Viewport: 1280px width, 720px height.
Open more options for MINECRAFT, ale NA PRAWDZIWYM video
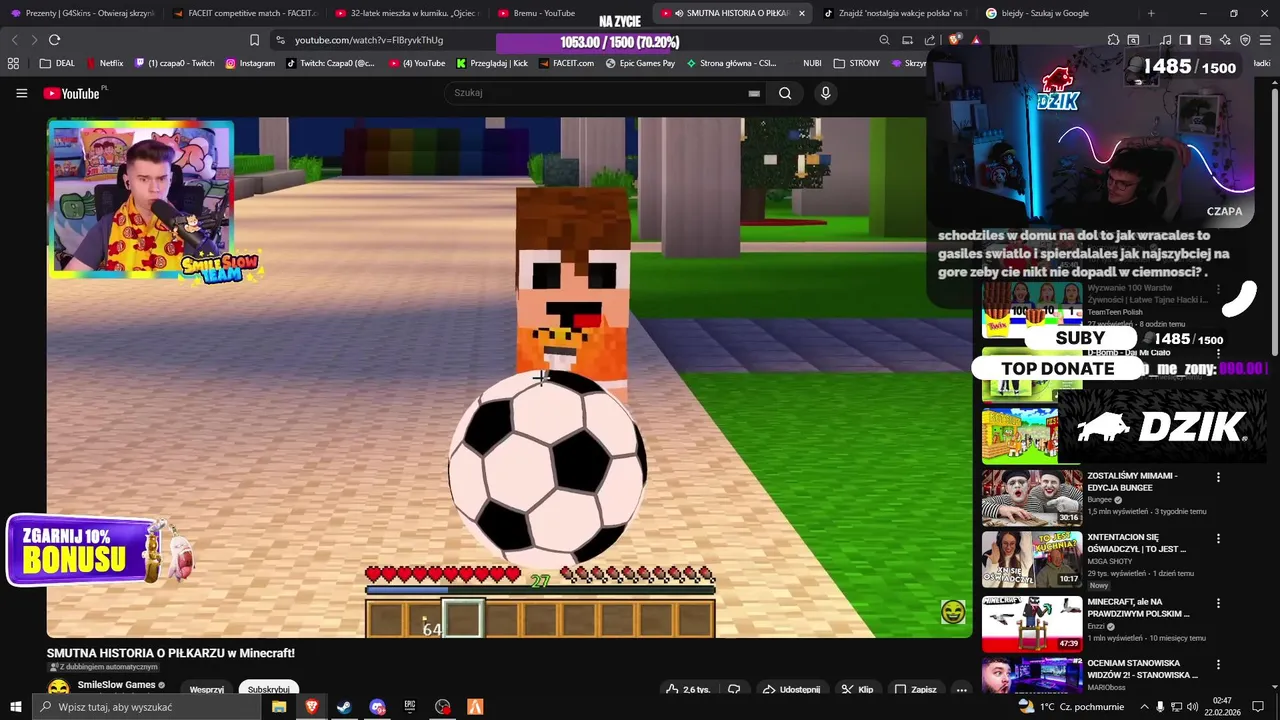pyautogui.click(x=1218, y=603)
